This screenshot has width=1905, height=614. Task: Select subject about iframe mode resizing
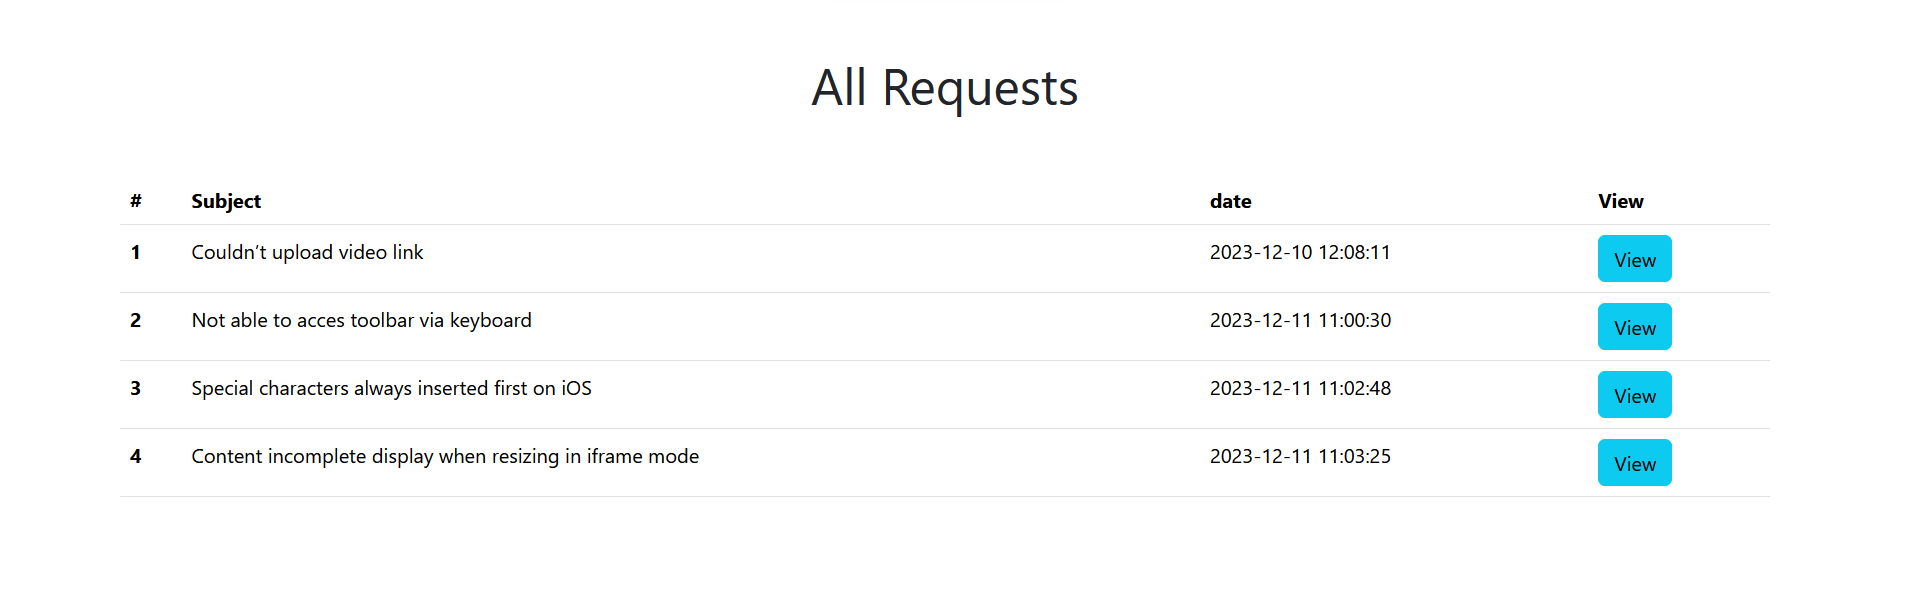click(445, 456)
